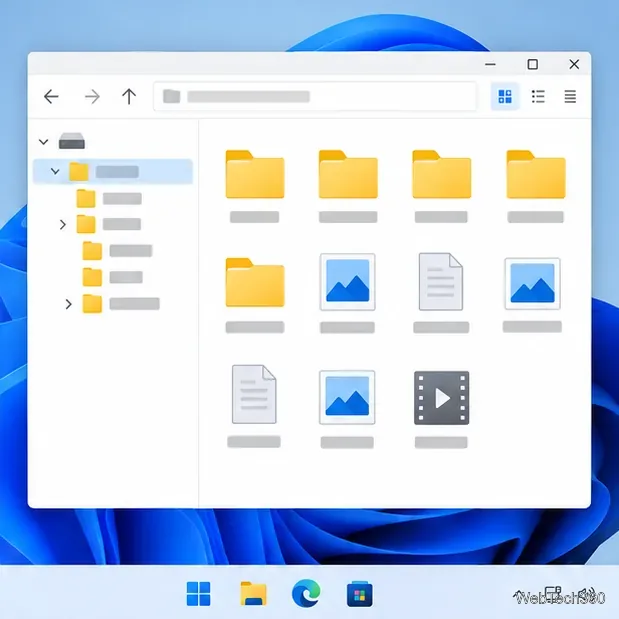This screenshot has height=619, width=619.
Task: Go forward using the right arrow
Action: (92, 96)
